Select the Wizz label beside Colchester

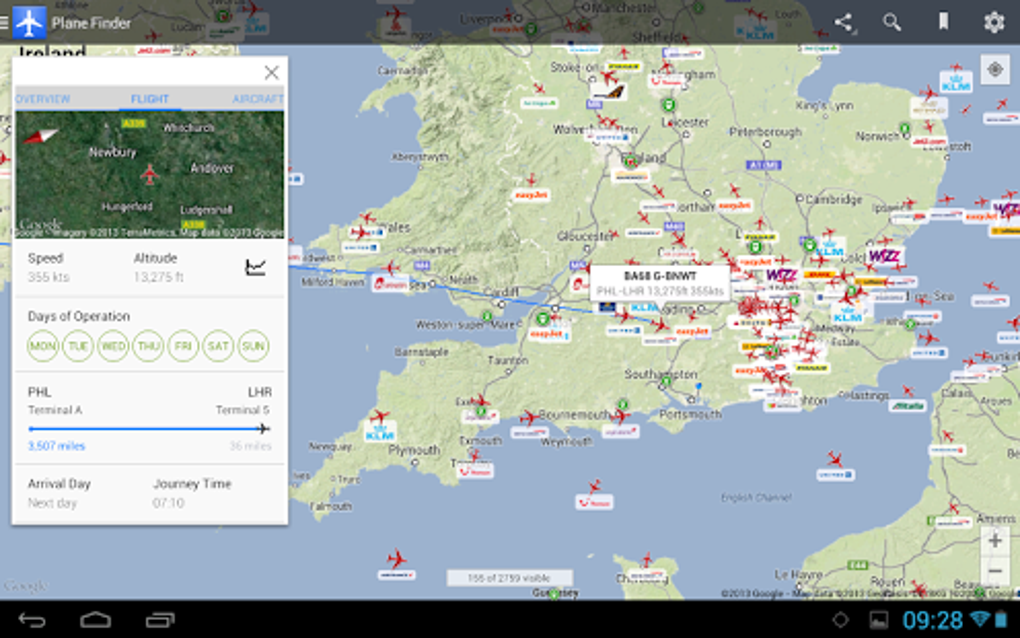click(x=884, y=256)
